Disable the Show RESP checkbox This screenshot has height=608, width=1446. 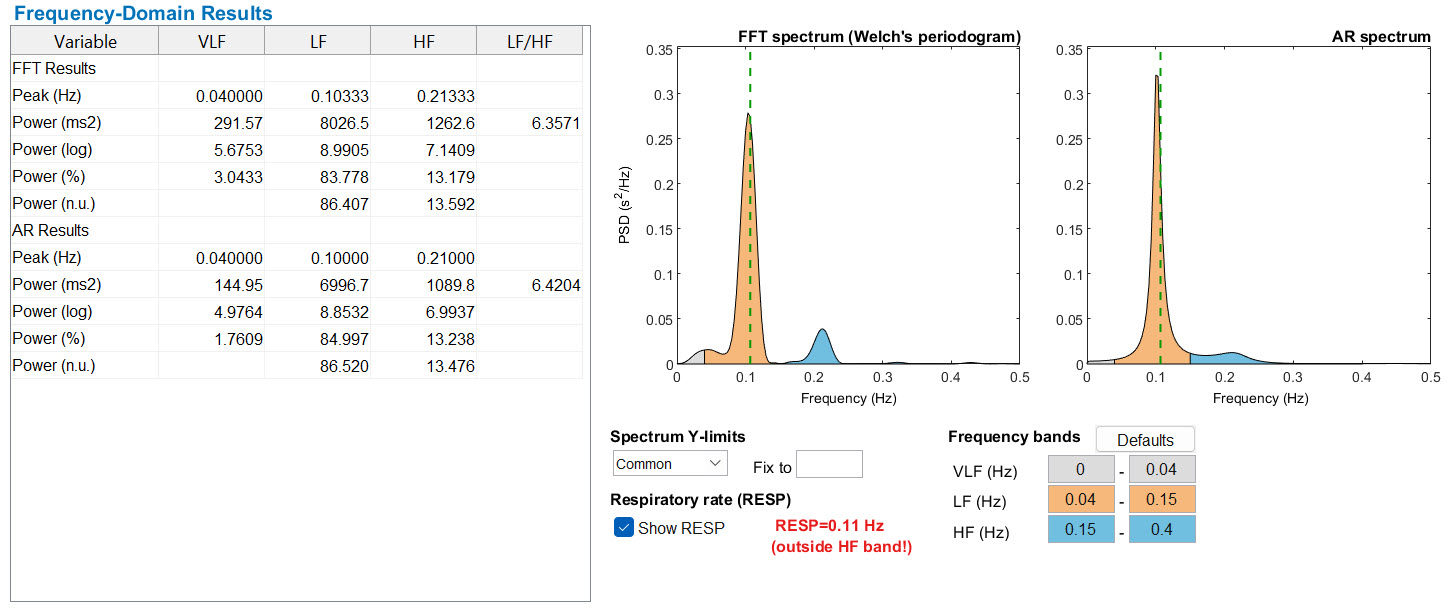621,528
